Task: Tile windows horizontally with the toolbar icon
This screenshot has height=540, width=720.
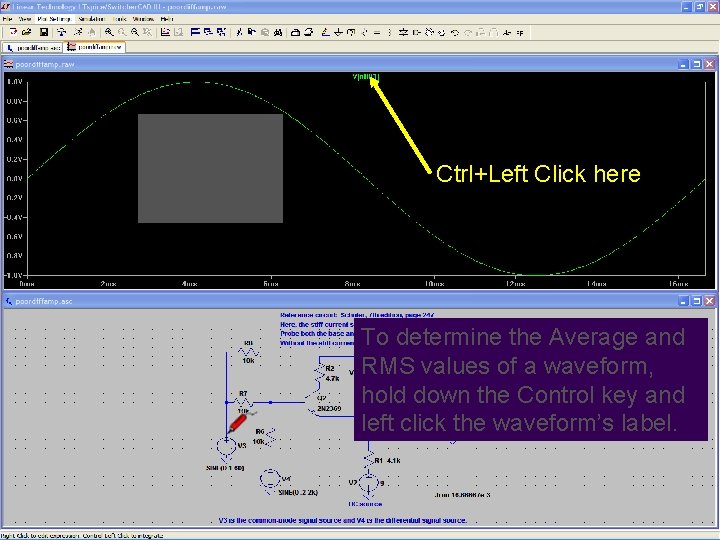Action: click(195, 32)
